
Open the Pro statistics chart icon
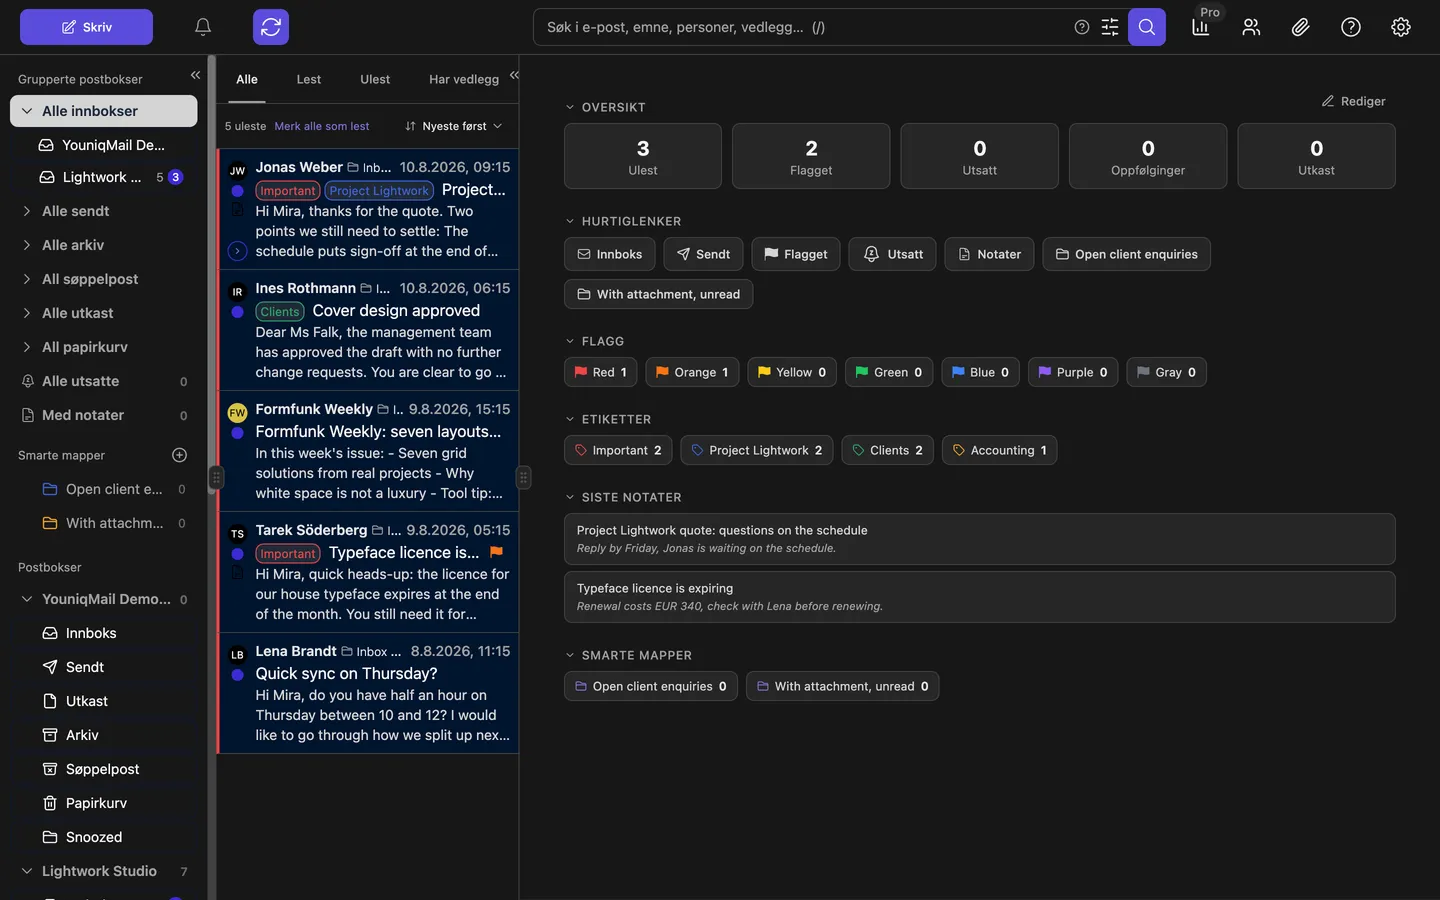(1201, 27)
